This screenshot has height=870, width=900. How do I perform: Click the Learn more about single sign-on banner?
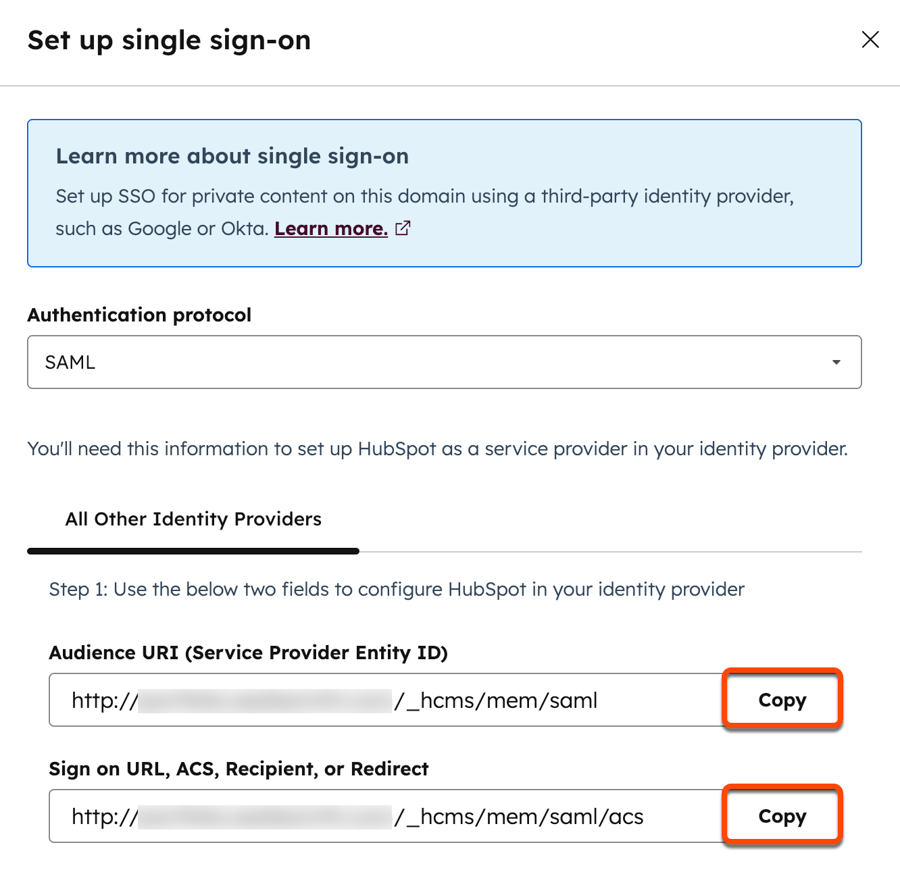[x=443, y=193]
